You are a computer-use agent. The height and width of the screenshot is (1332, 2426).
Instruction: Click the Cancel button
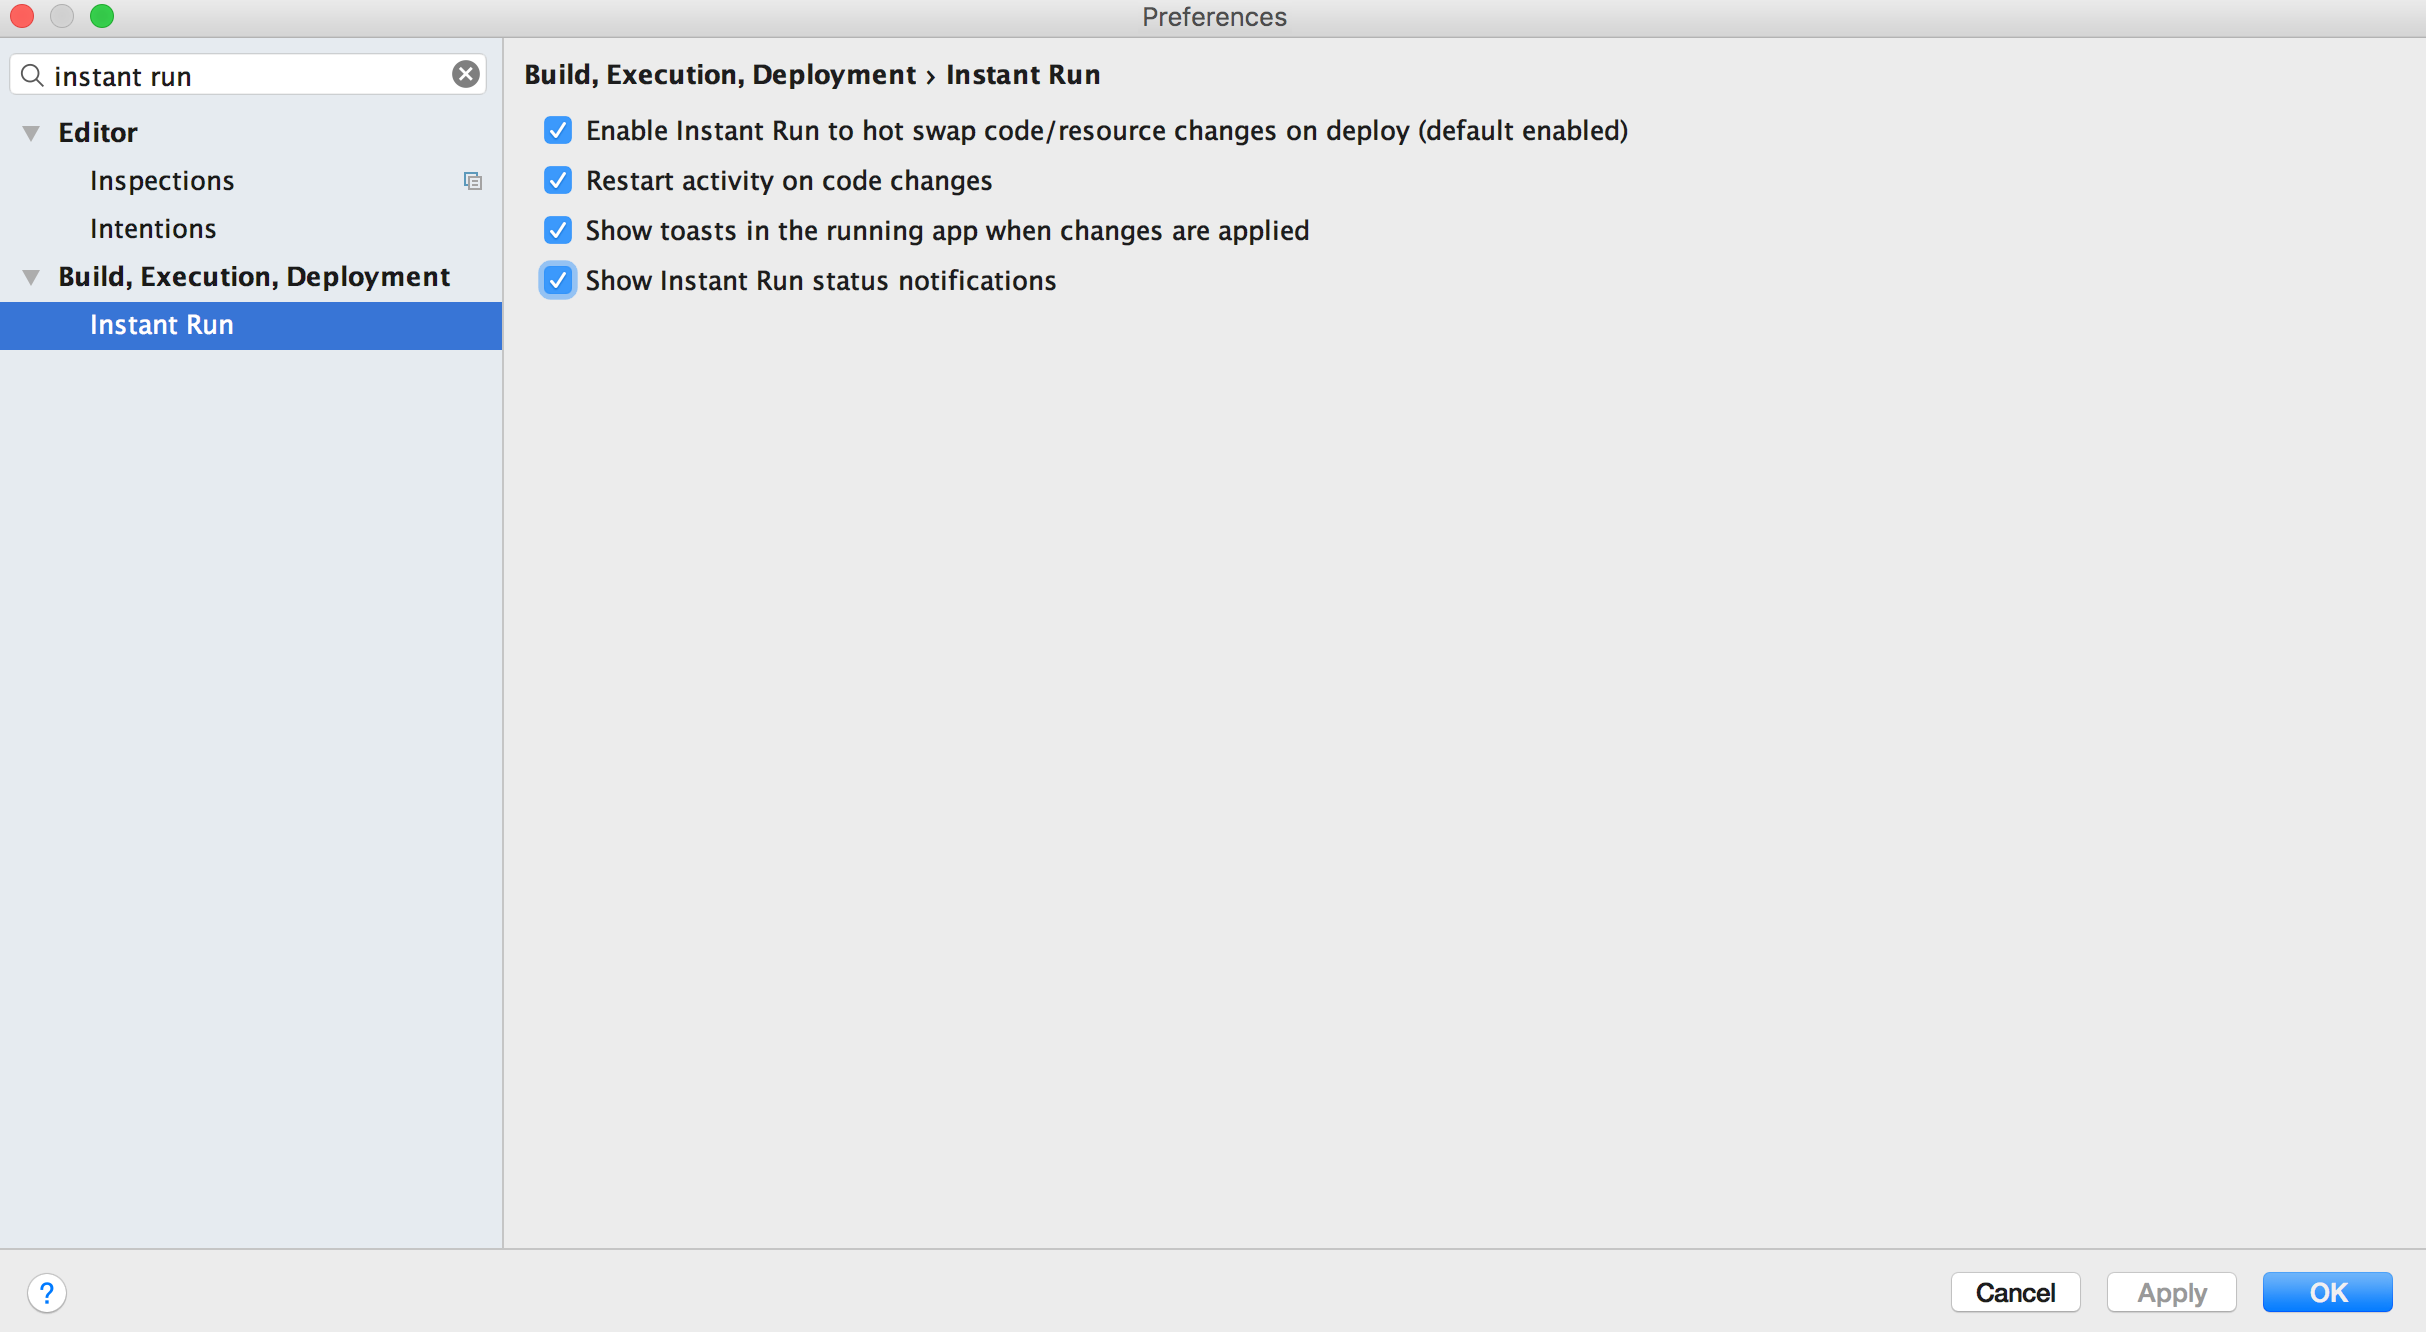(2015, 1292)
